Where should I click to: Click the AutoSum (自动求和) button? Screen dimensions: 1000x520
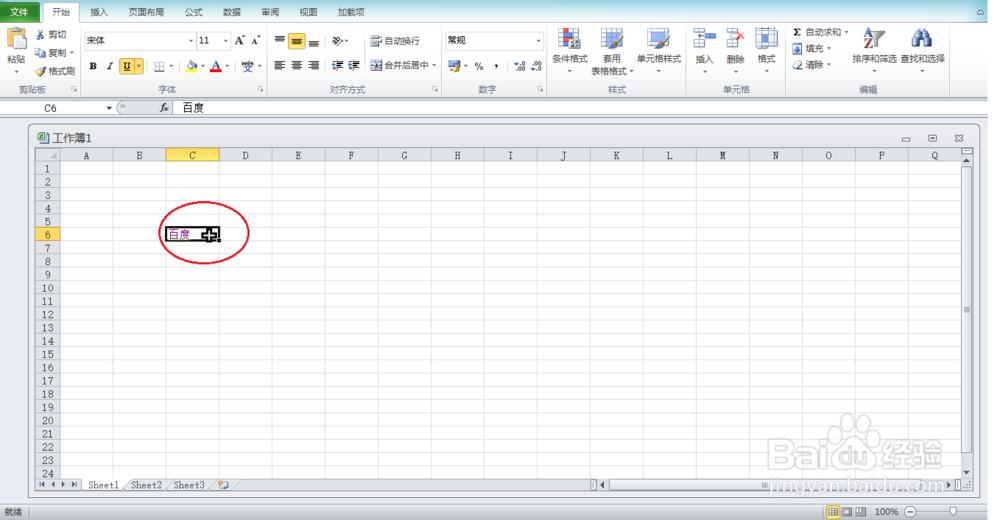[816, 32]
